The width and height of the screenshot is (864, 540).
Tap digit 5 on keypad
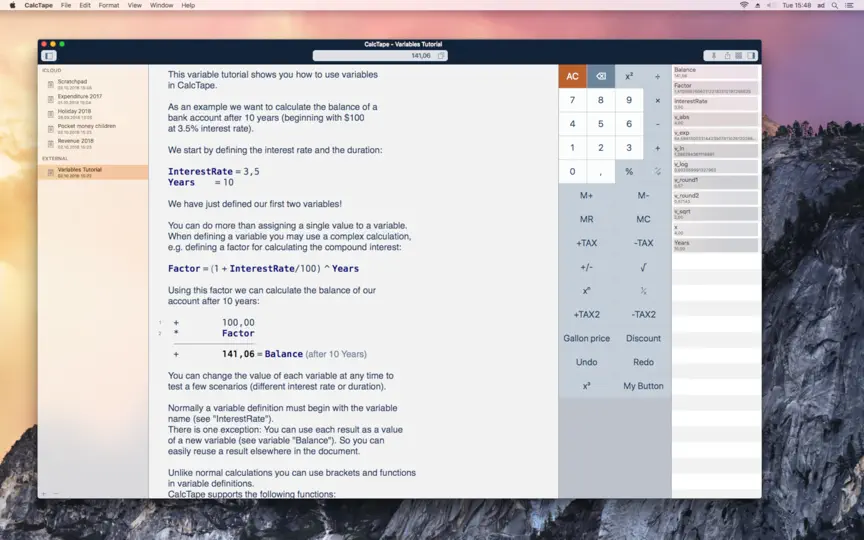[601, 124]
